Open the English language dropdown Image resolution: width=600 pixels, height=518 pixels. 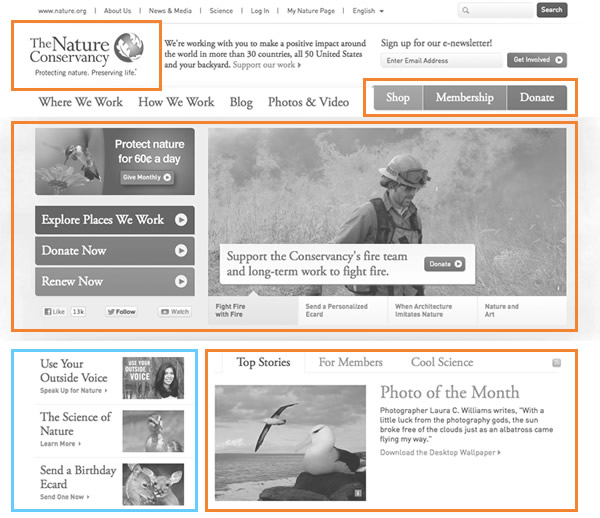368,11
